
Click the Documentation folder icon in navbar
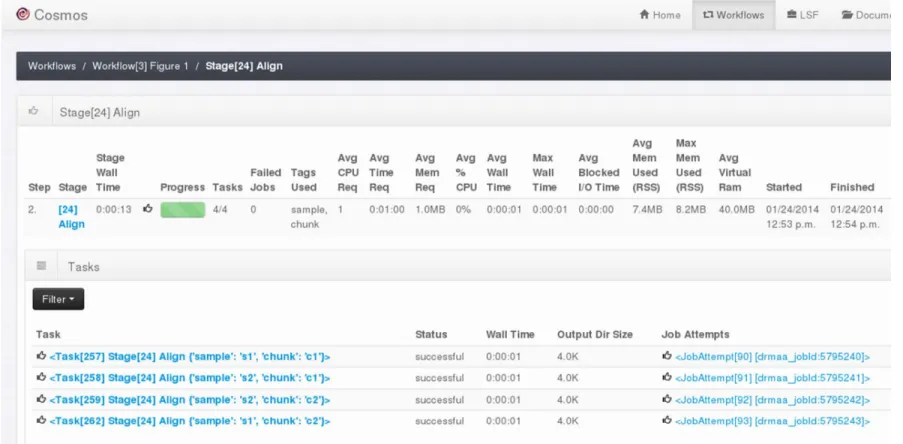(x=847, y=14)
